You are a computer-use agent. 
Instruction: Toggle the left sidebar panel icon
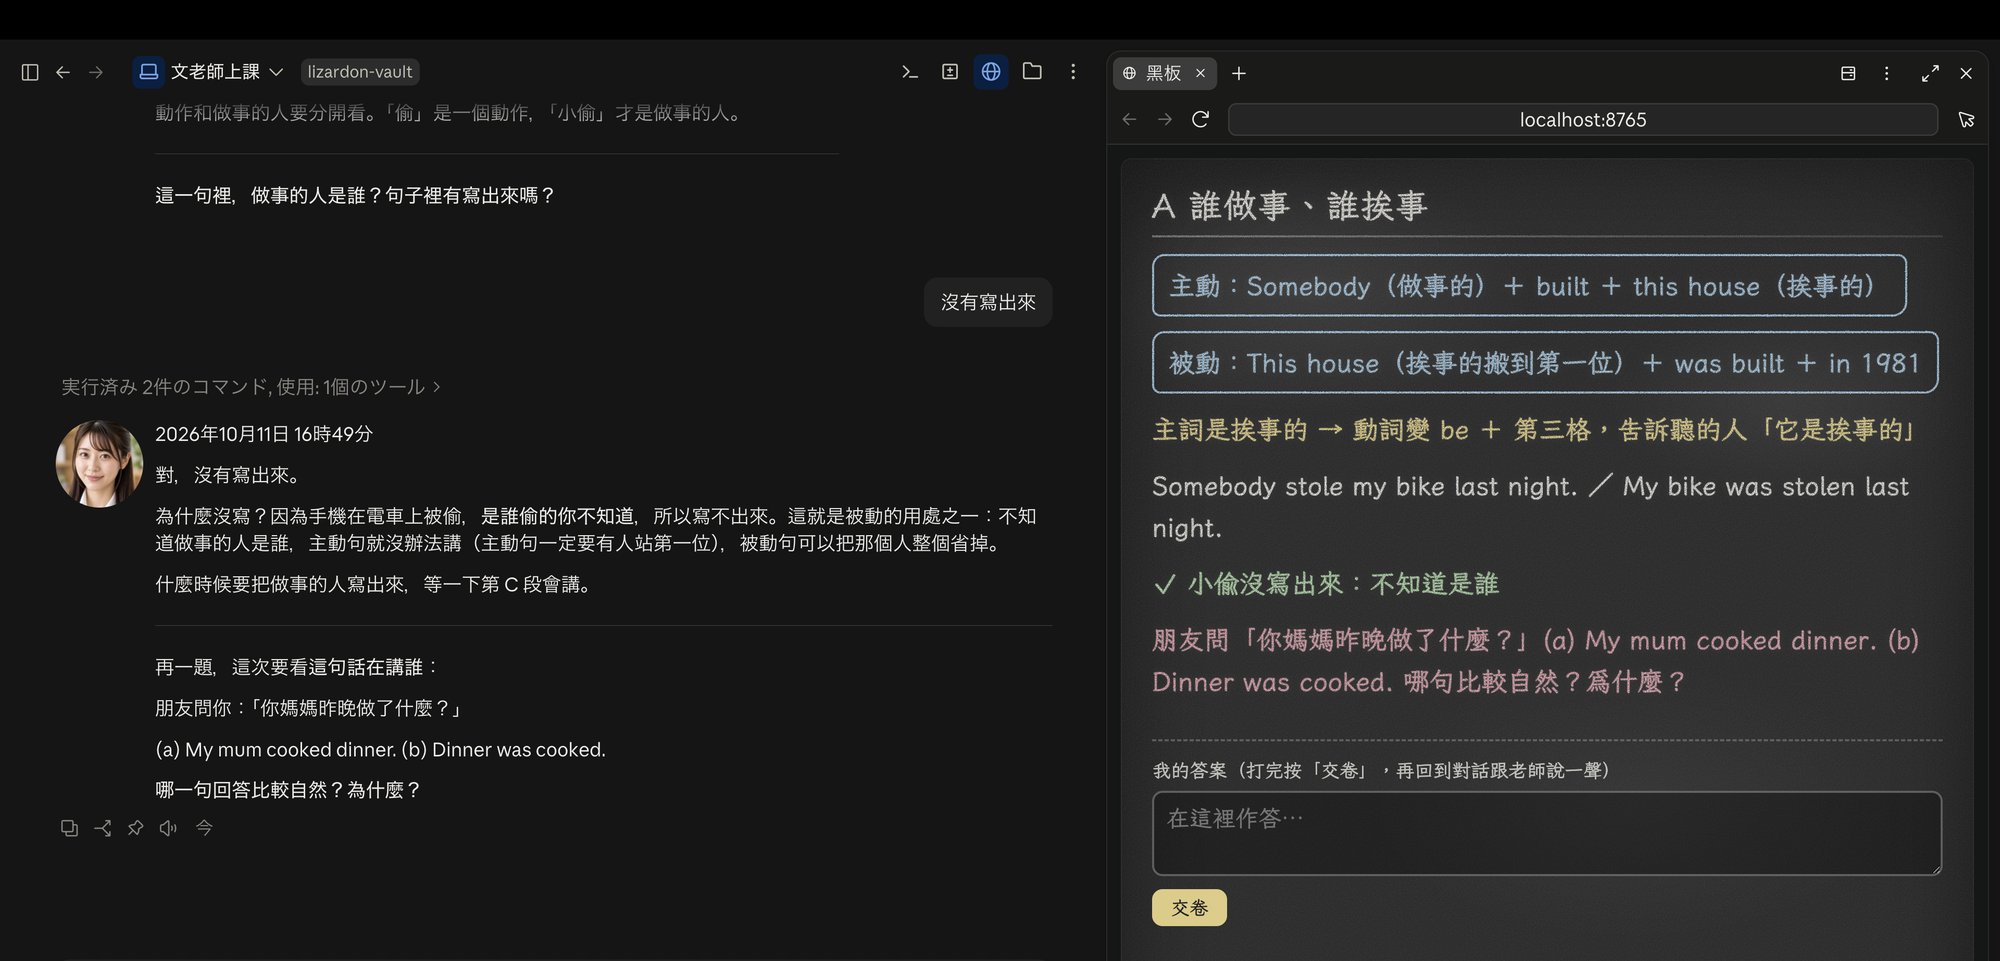pos(30,72)
